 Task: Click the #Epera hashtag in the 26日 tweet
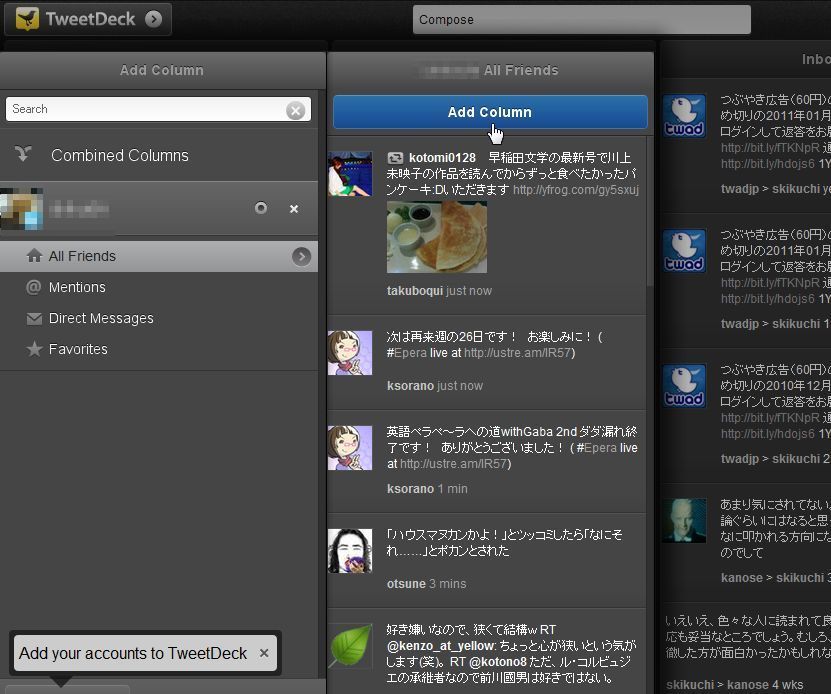(x=406, y=353)
